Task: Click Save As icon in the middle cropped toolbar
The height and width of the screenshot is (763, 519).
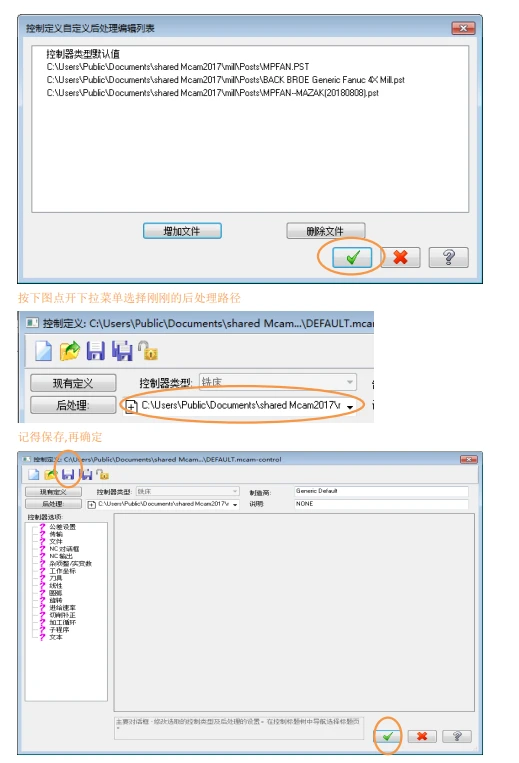Action: [122, 351]
